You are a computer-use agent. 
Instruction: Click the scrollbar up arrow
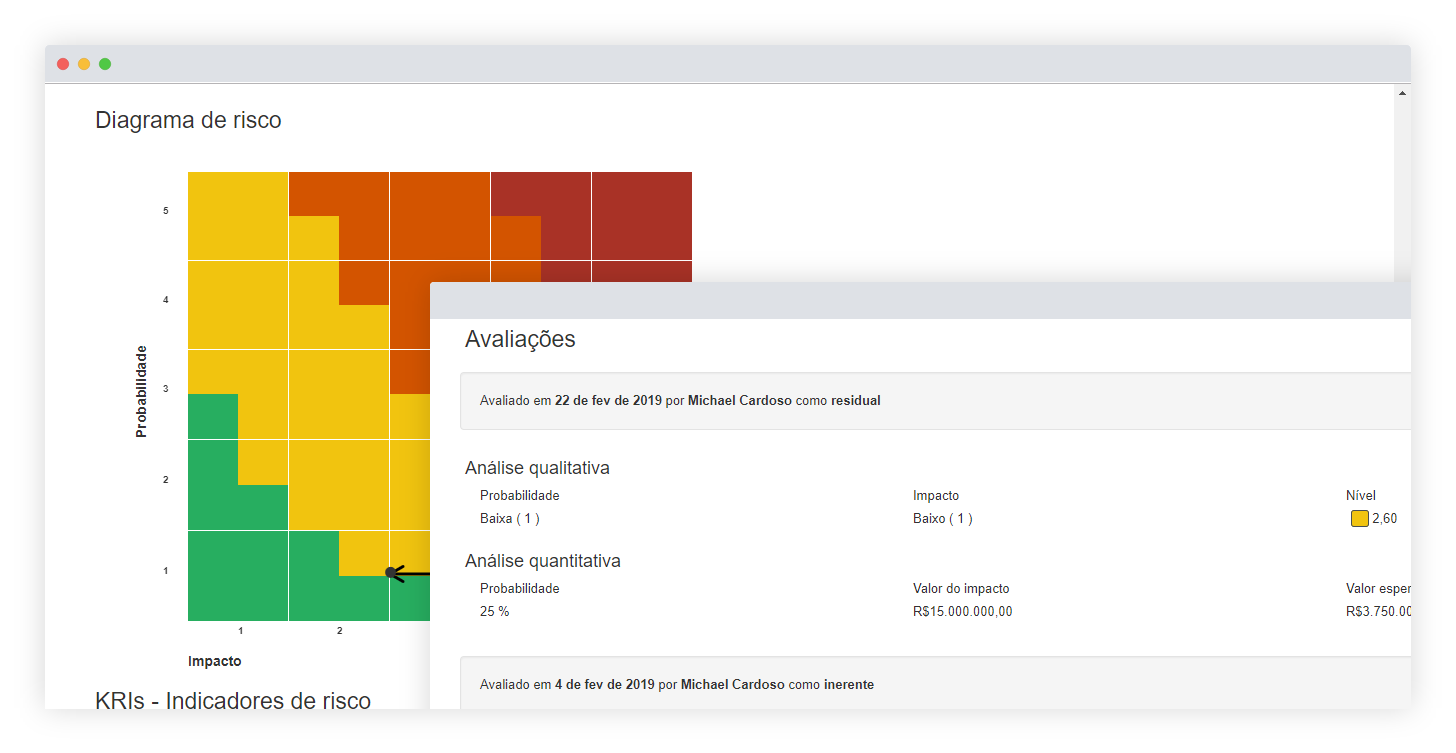click(x=1402, y=93)
